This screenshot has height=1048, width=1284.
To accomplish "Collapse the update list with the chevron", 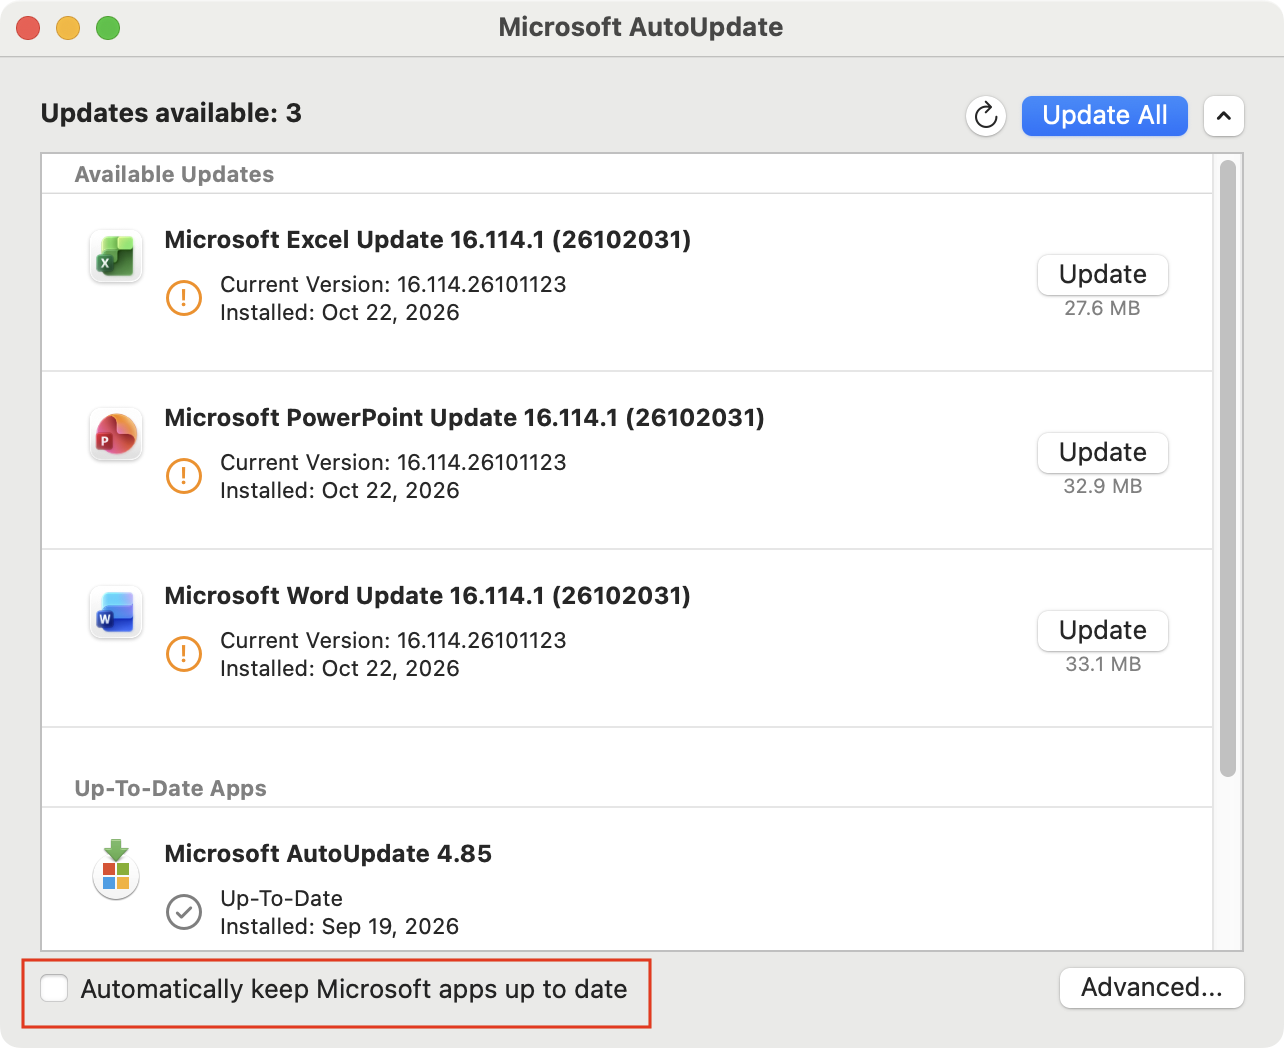I will tap(1224, 116).
